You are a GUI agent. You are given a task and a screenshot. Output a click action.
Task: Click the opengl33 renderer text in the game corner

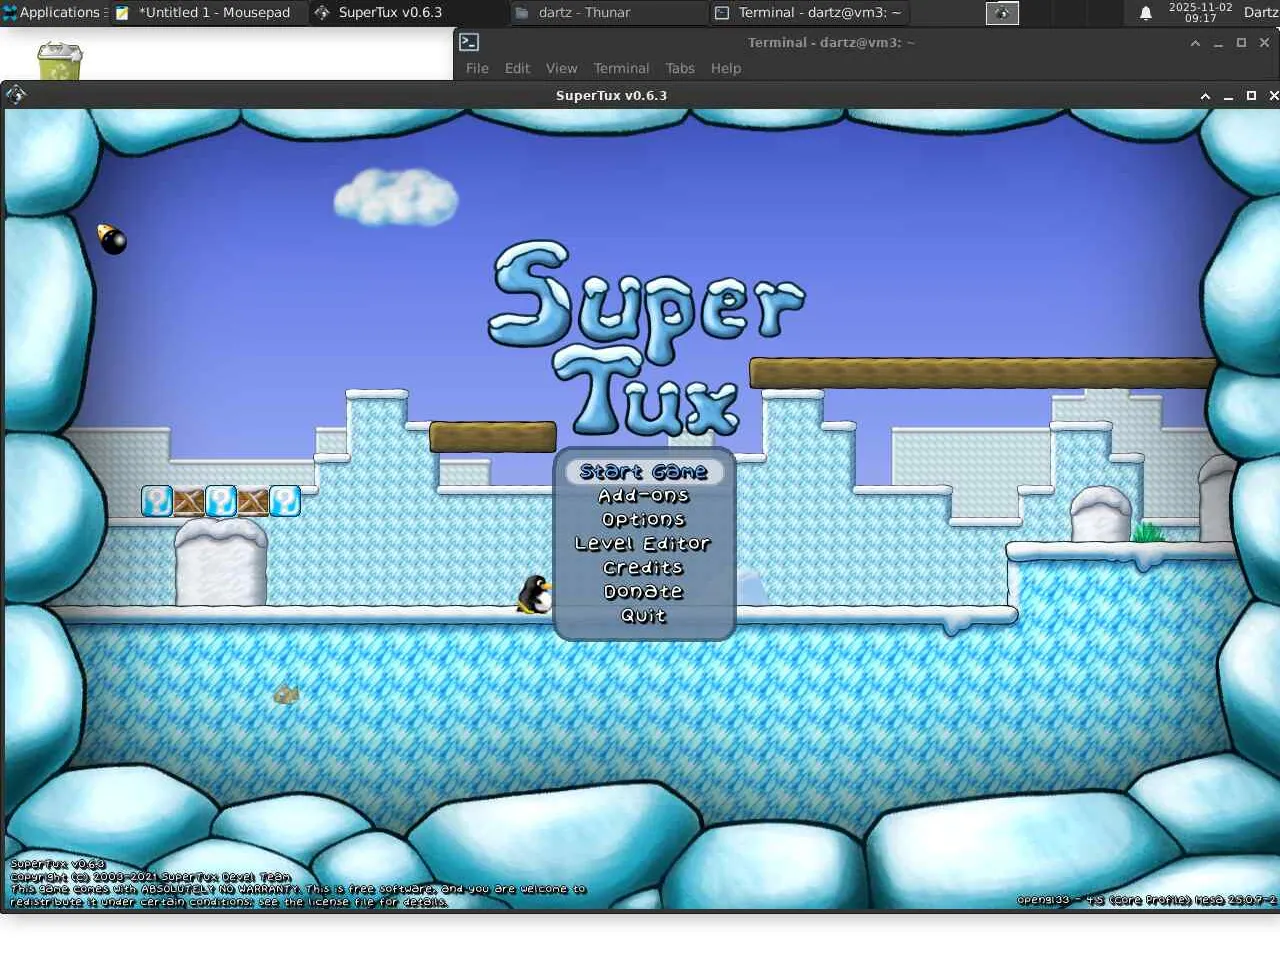pyautogui.click(x=1147, y=900)
